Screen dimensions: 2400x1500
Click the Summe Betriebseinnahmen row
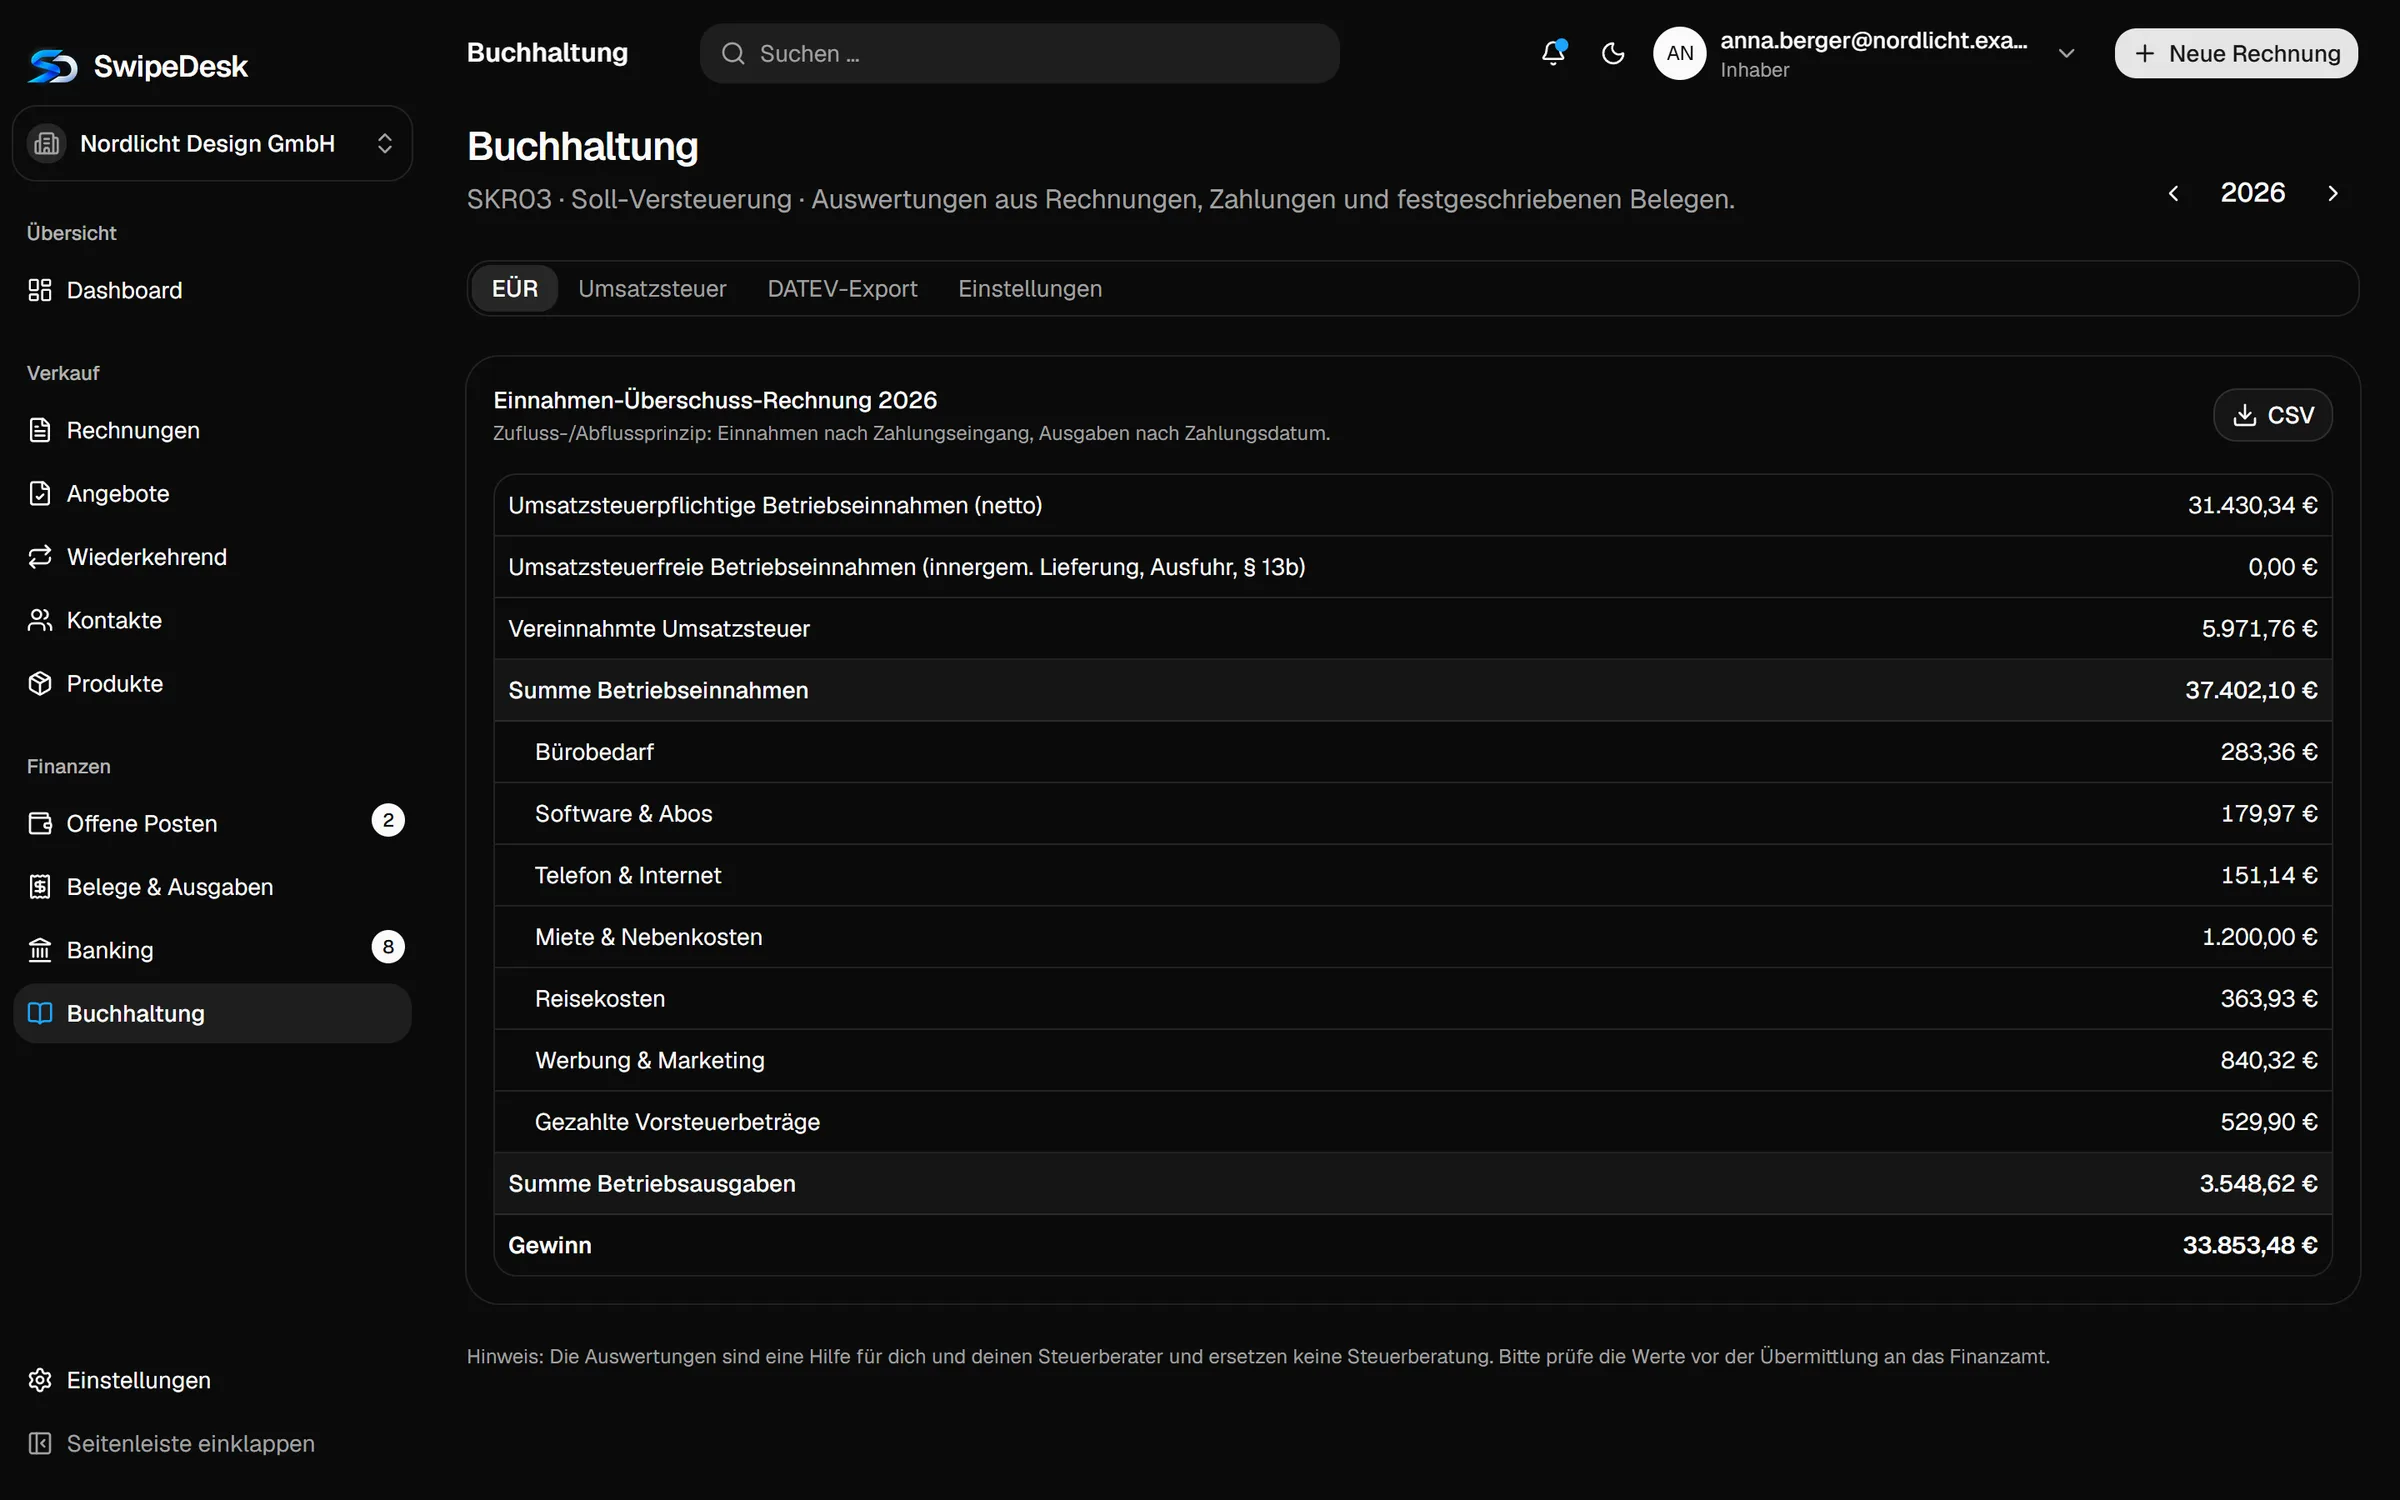1413,690
